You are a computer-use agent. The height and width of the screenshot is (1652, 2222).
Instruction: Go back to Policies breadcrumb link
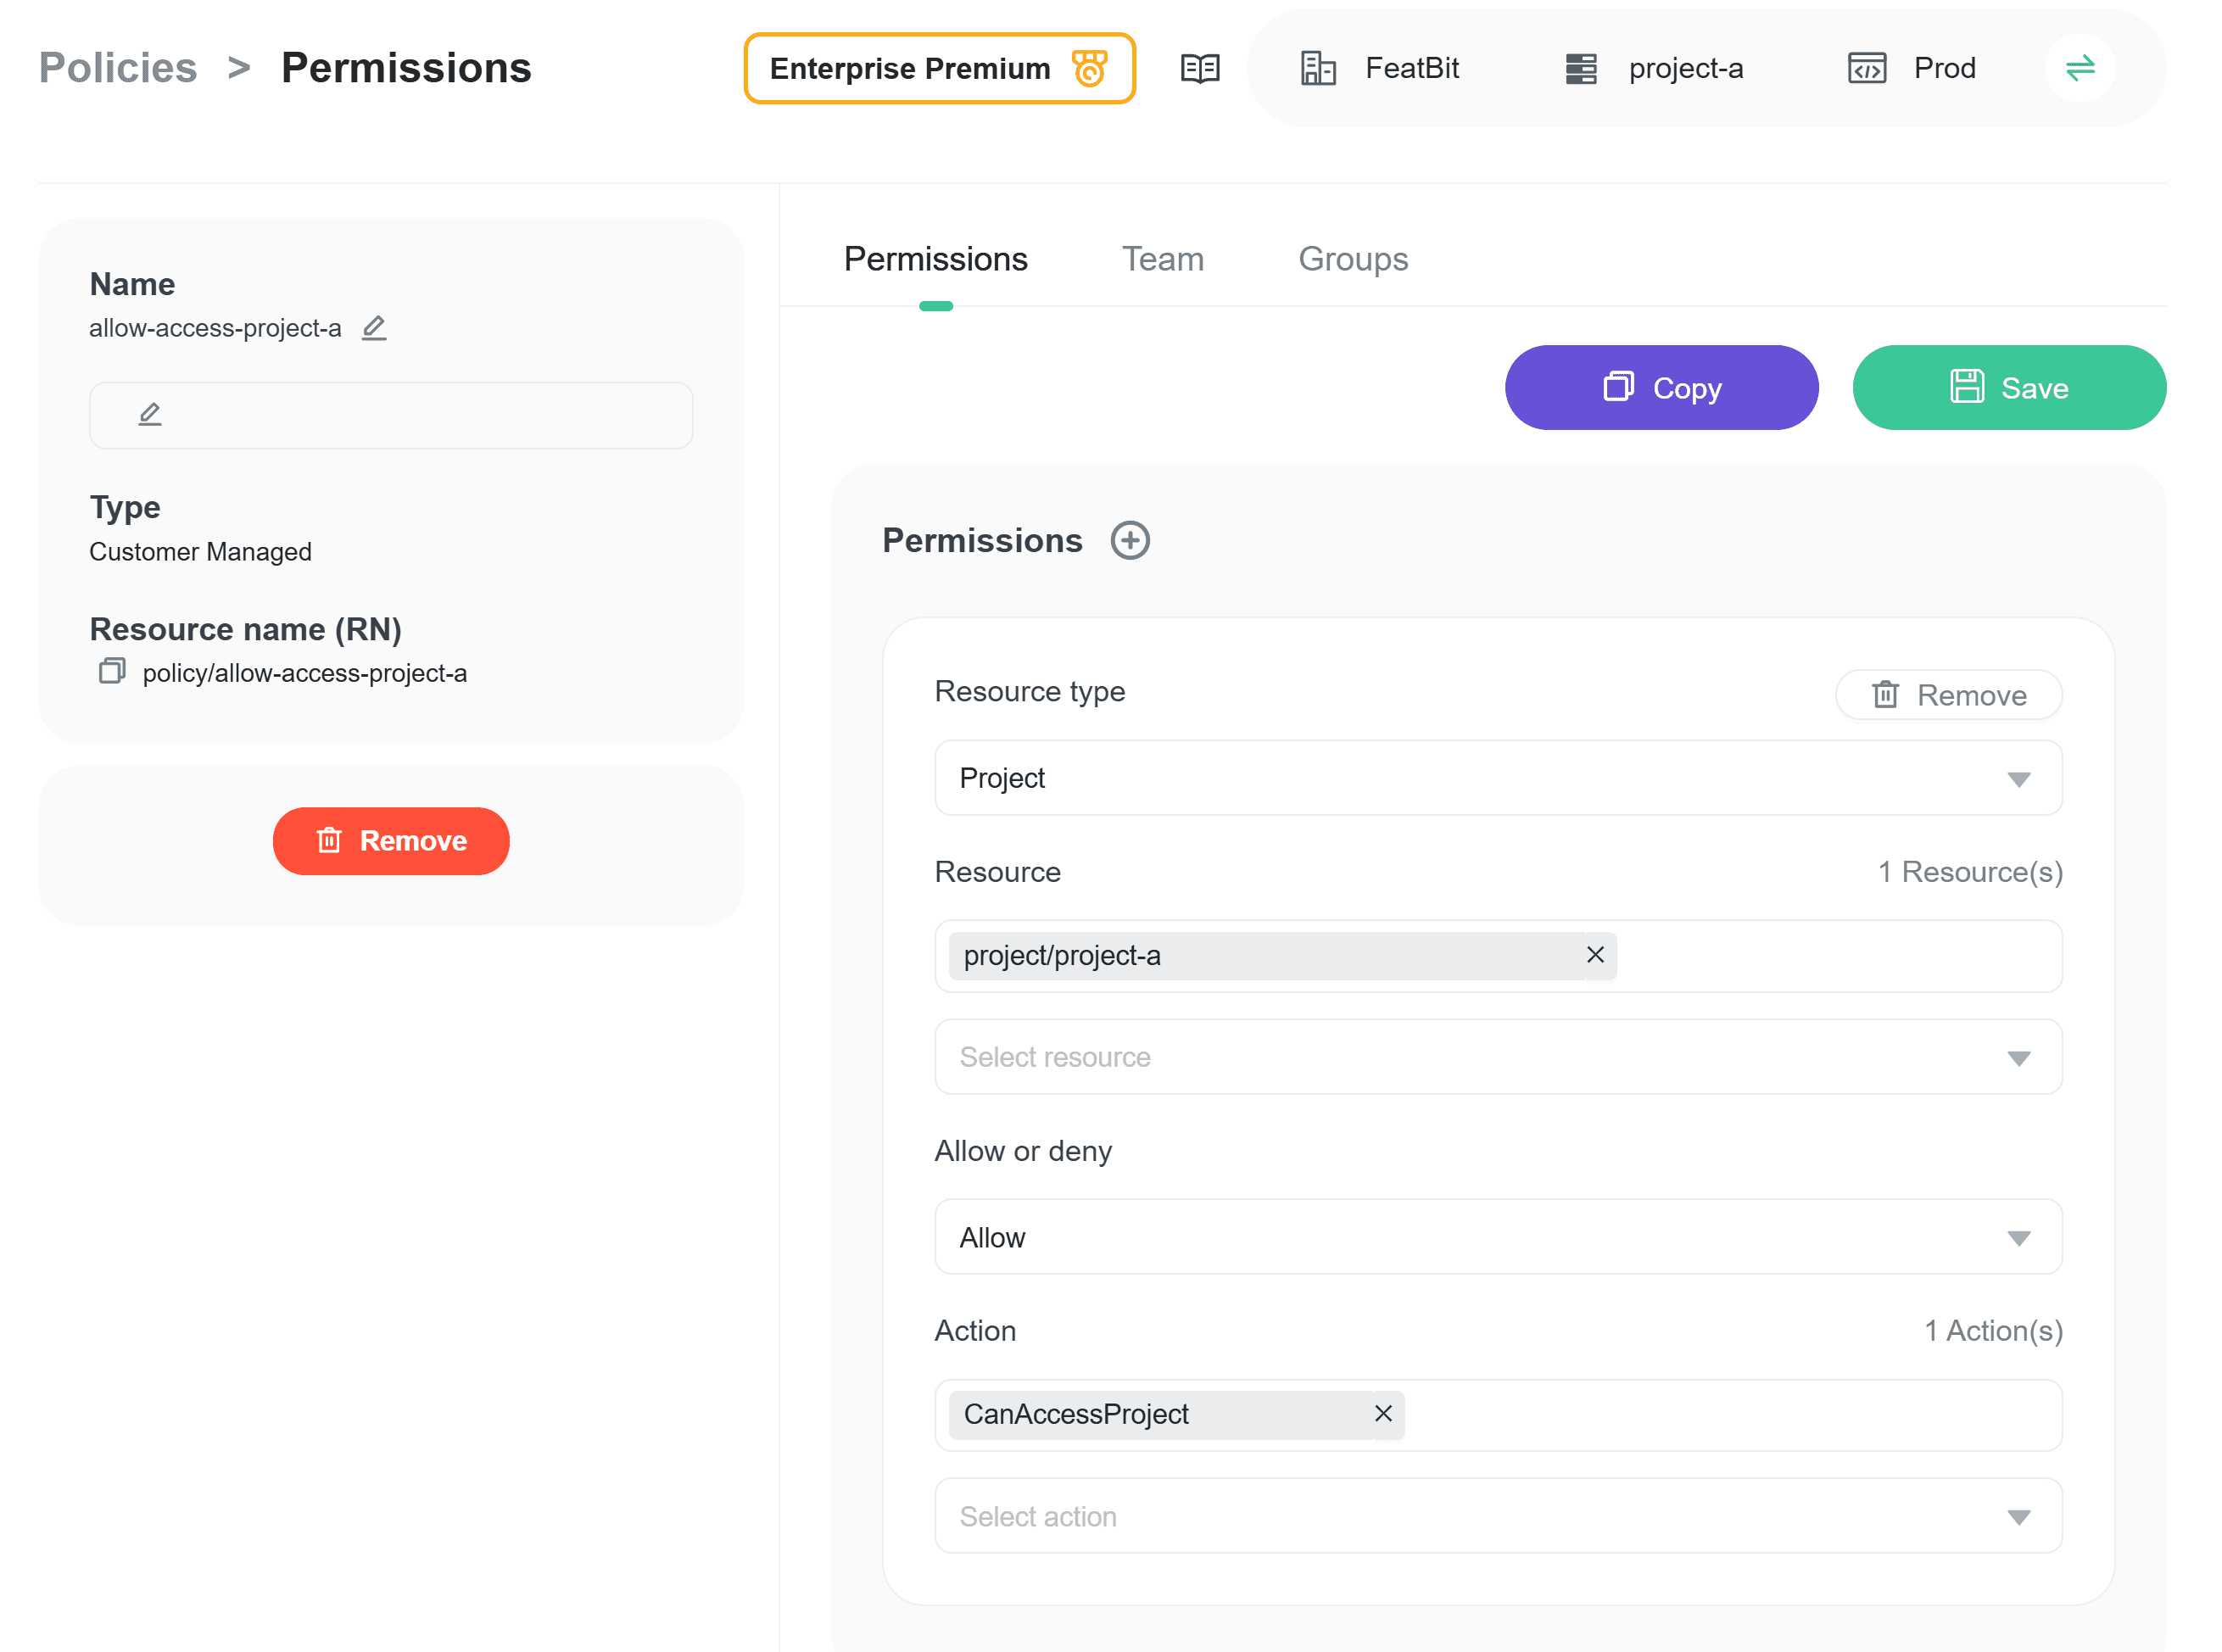pos(118,68)
